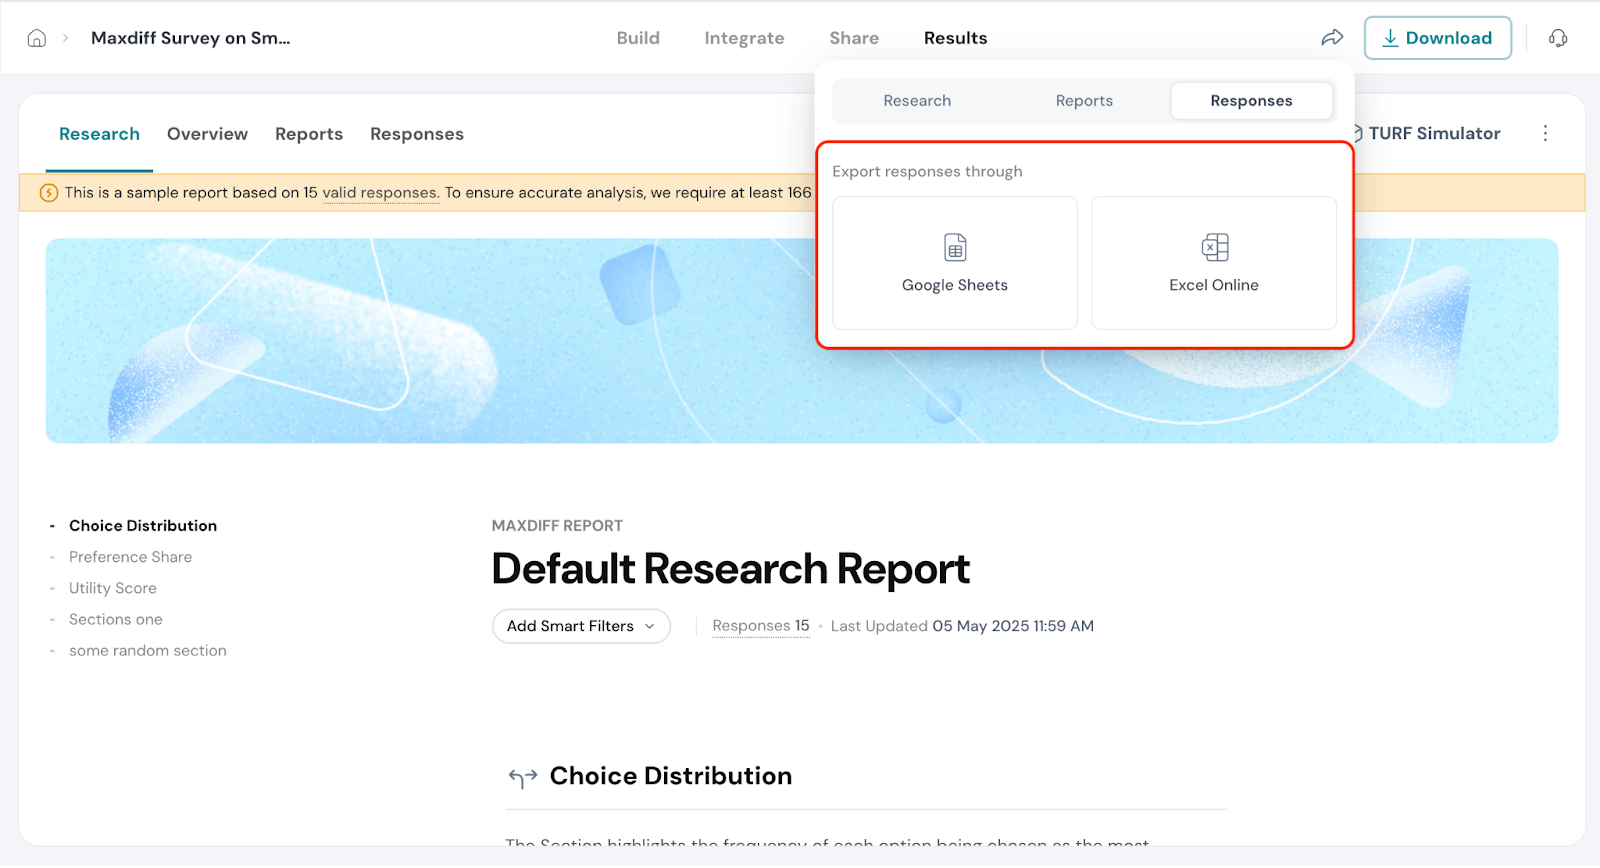Image resolution: width=1600 pixels, height=868 pixels.
Task: Select Reports in the Results popup
Action: coord(1084,101)
